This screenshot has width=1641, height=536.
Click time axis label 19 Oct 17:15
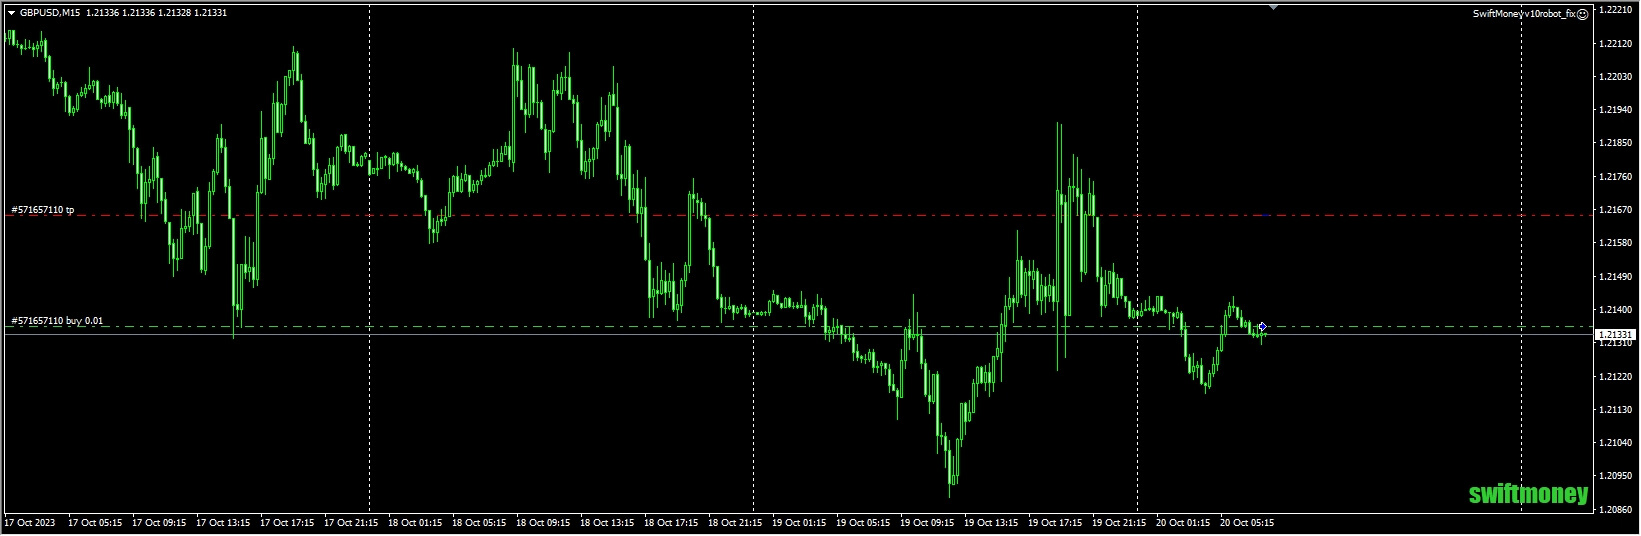(1056, 523)
